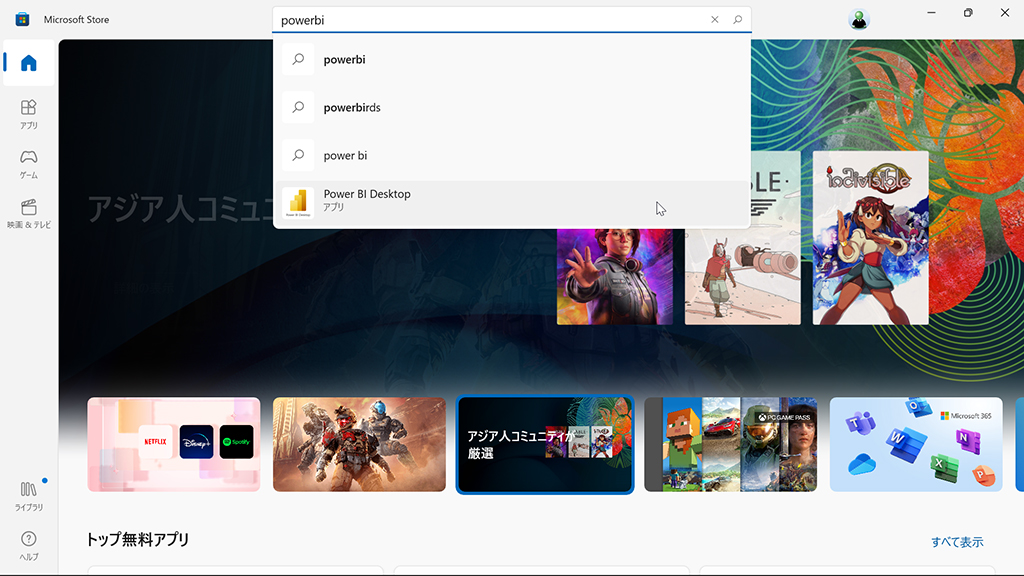Open the アジア人コミュニティが厳選 banner
1024x576 pixels.
click(545, 444)
